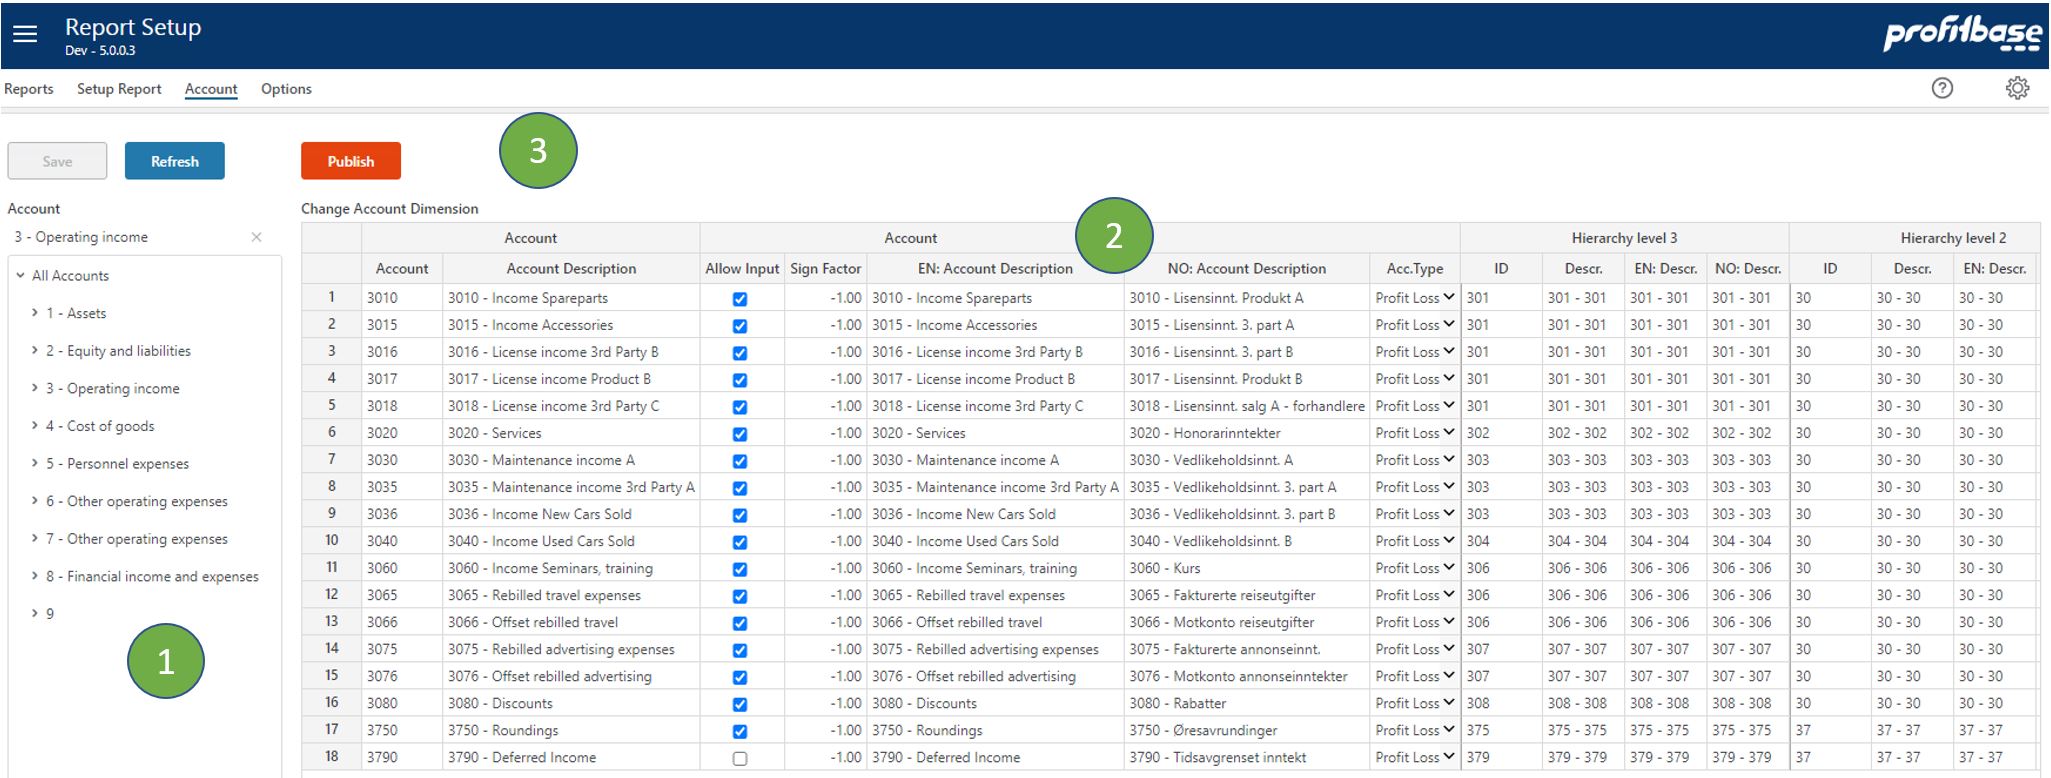Toggle Allow Input for account 3040
The image size is (2051, 778).
740,542
